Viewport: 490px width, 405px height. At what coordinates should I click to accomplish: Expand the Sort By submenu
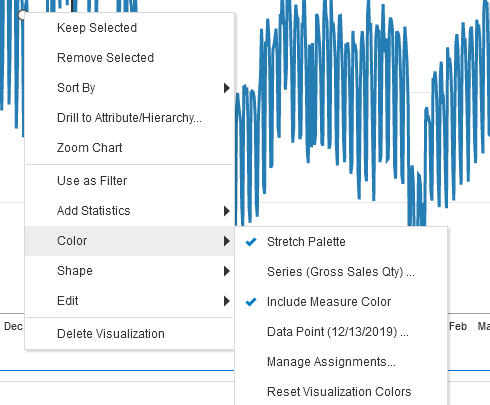[x=130, y=88]
